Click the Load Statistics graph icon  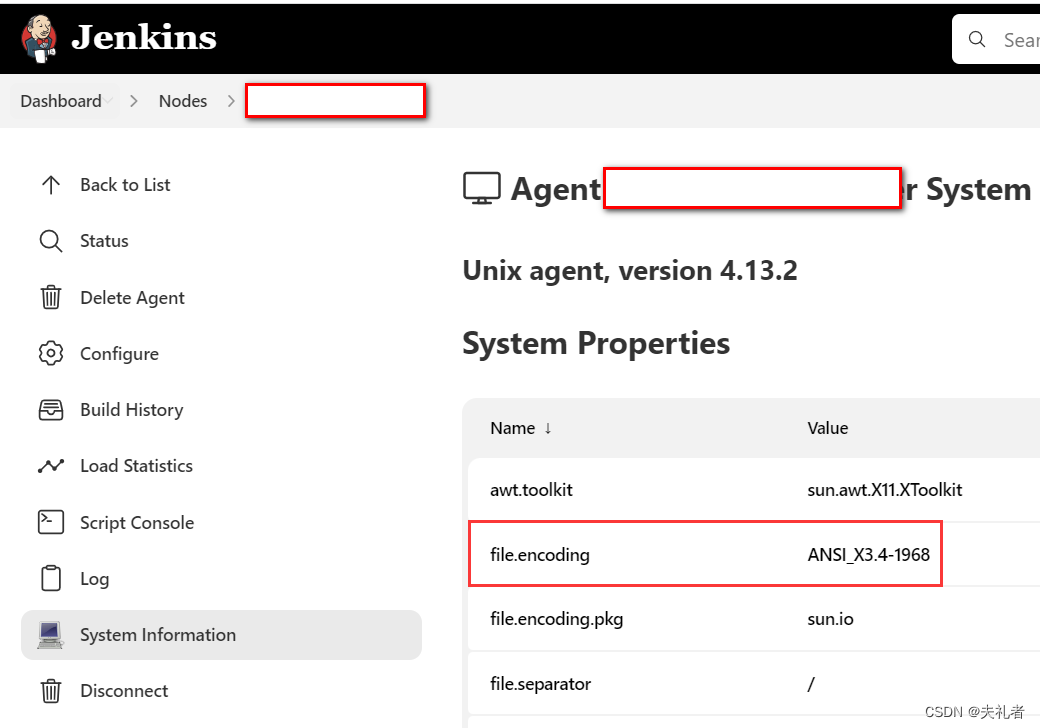pyautogui.click(x=51, y=466)
